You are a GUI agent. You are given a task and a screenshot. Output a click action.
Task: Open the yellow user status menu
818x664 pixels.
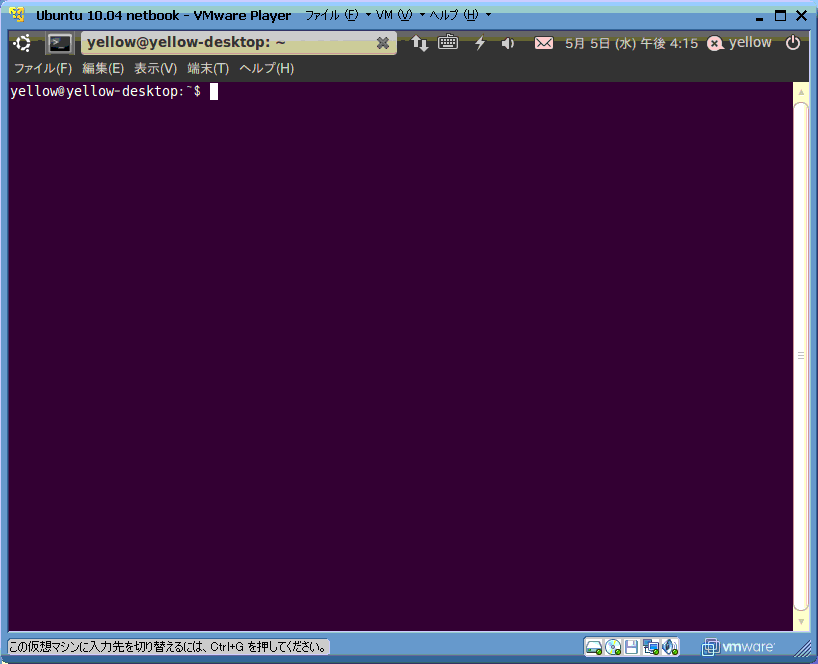click(739, 43)
